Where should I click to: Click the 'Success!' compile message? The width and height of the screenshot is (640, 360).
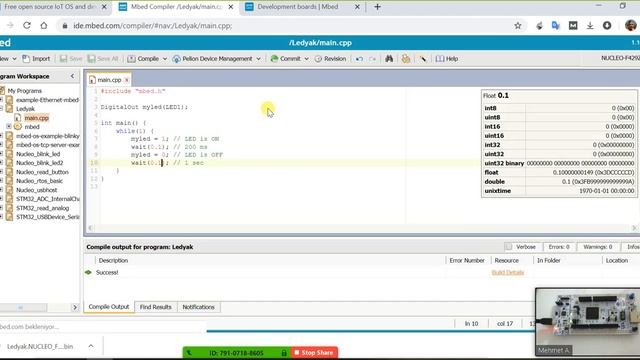tap(107, 272)
